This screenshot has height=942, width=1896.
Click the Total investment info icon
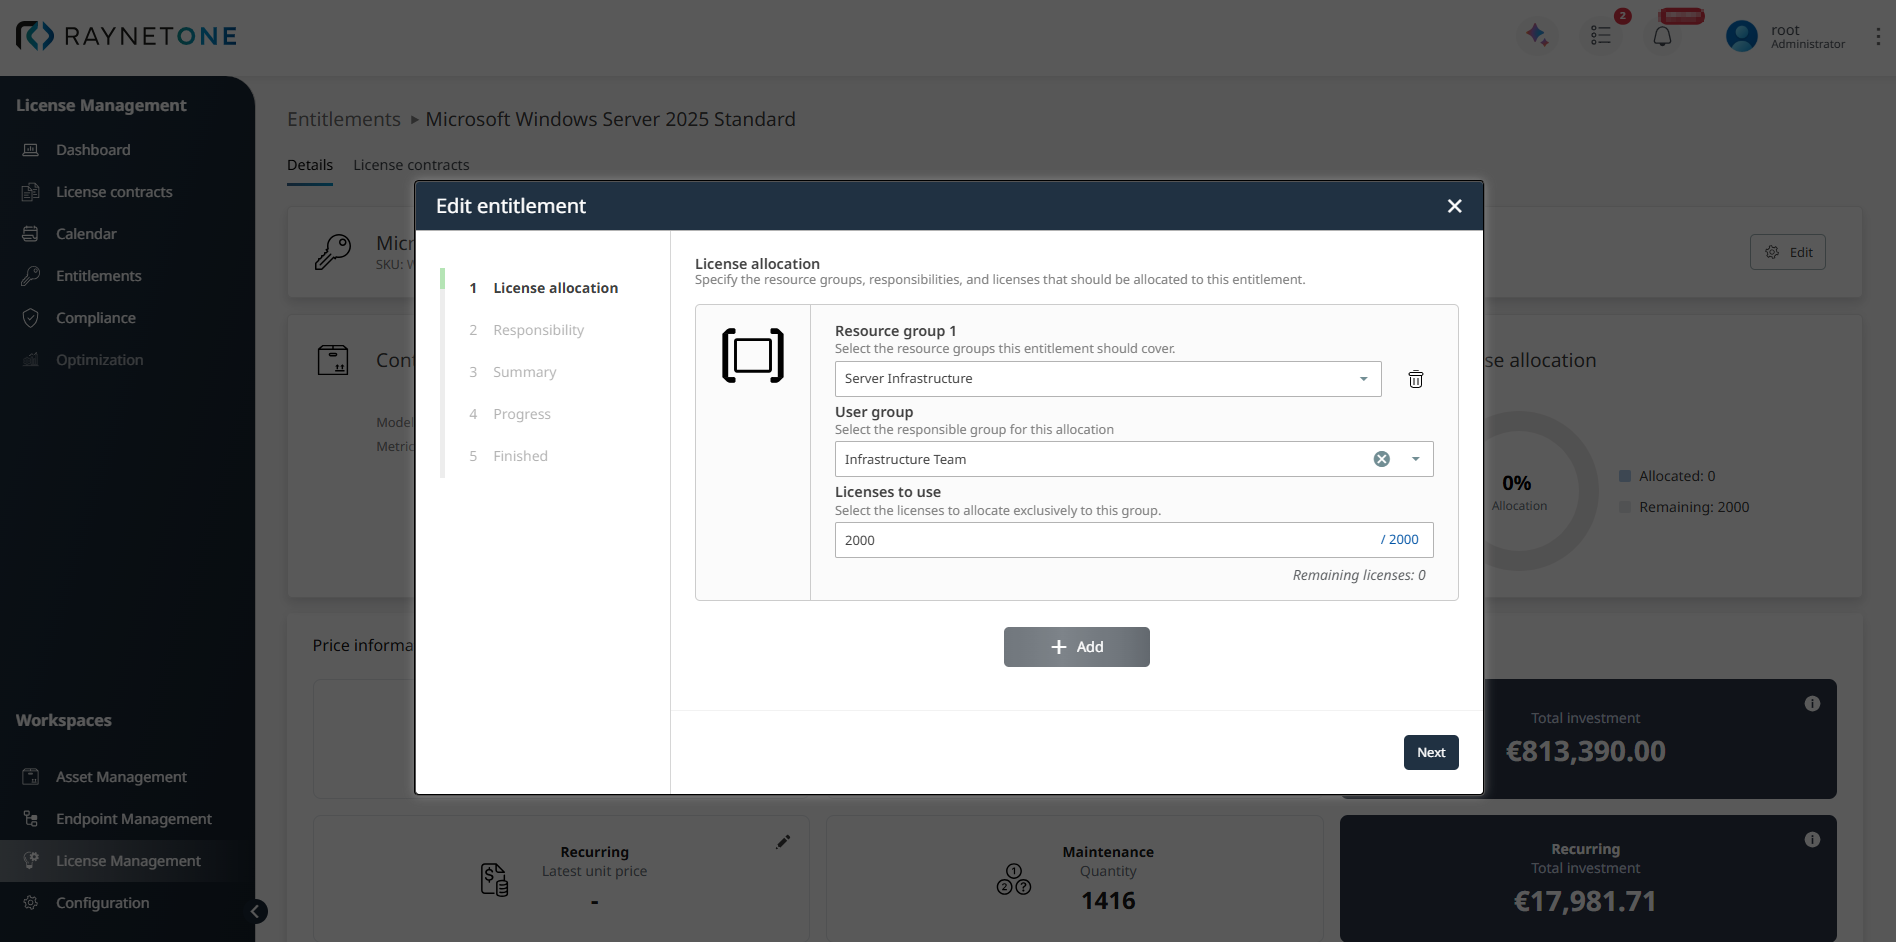click(1812, 704)
